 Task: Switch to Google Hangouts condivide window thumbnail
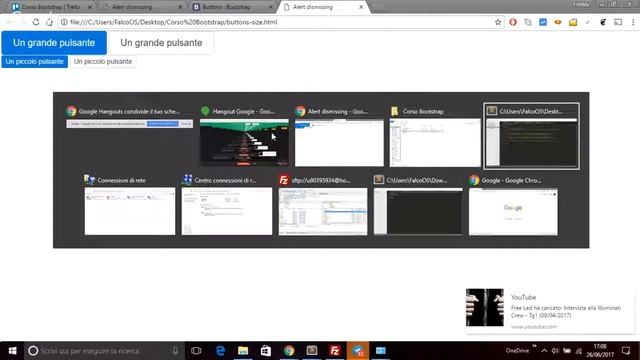[129, 118]
